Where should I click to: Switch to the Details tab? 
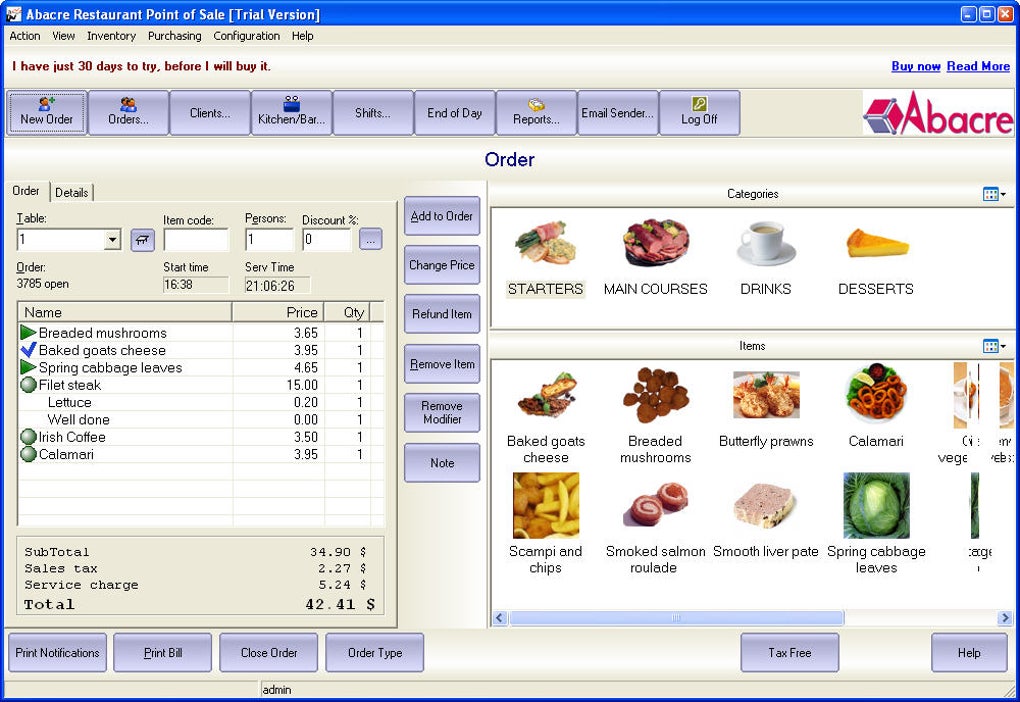point(72,193)
